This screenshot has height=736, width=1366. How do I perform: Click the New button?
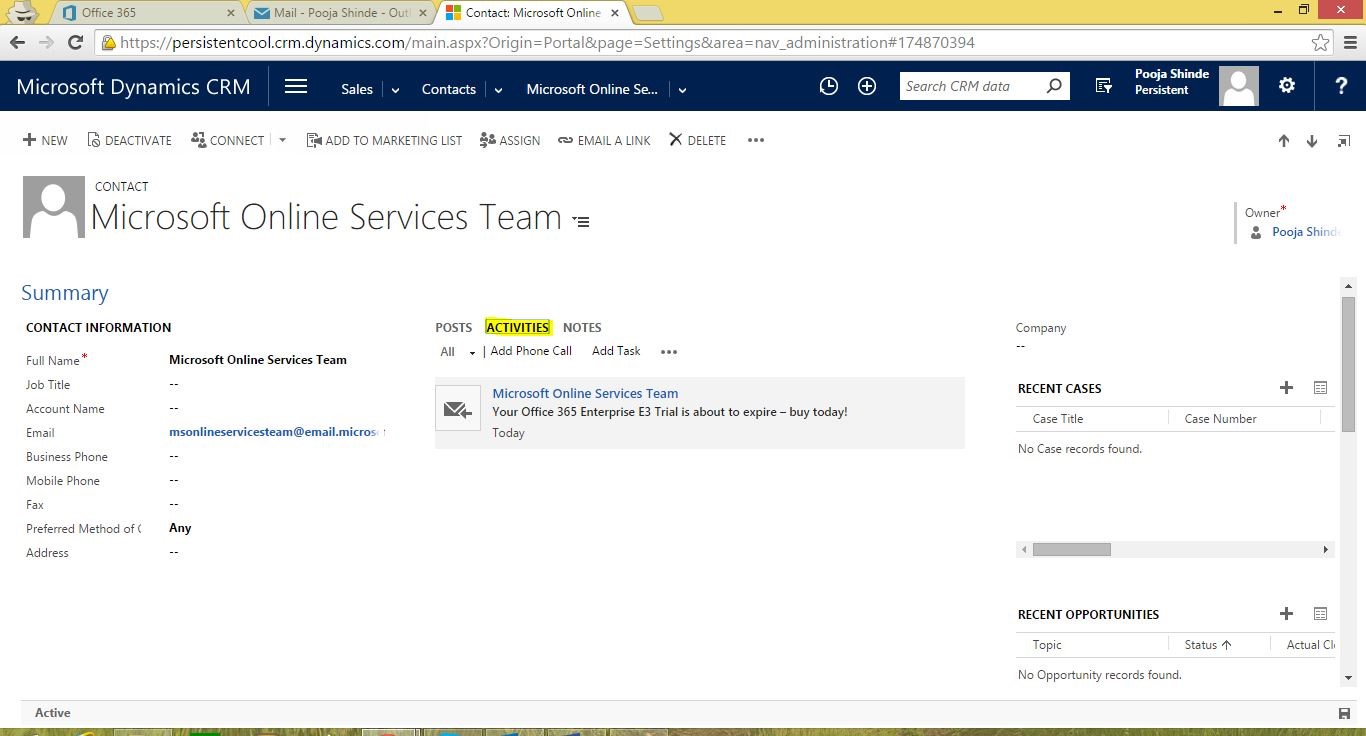tap(46, 140)
